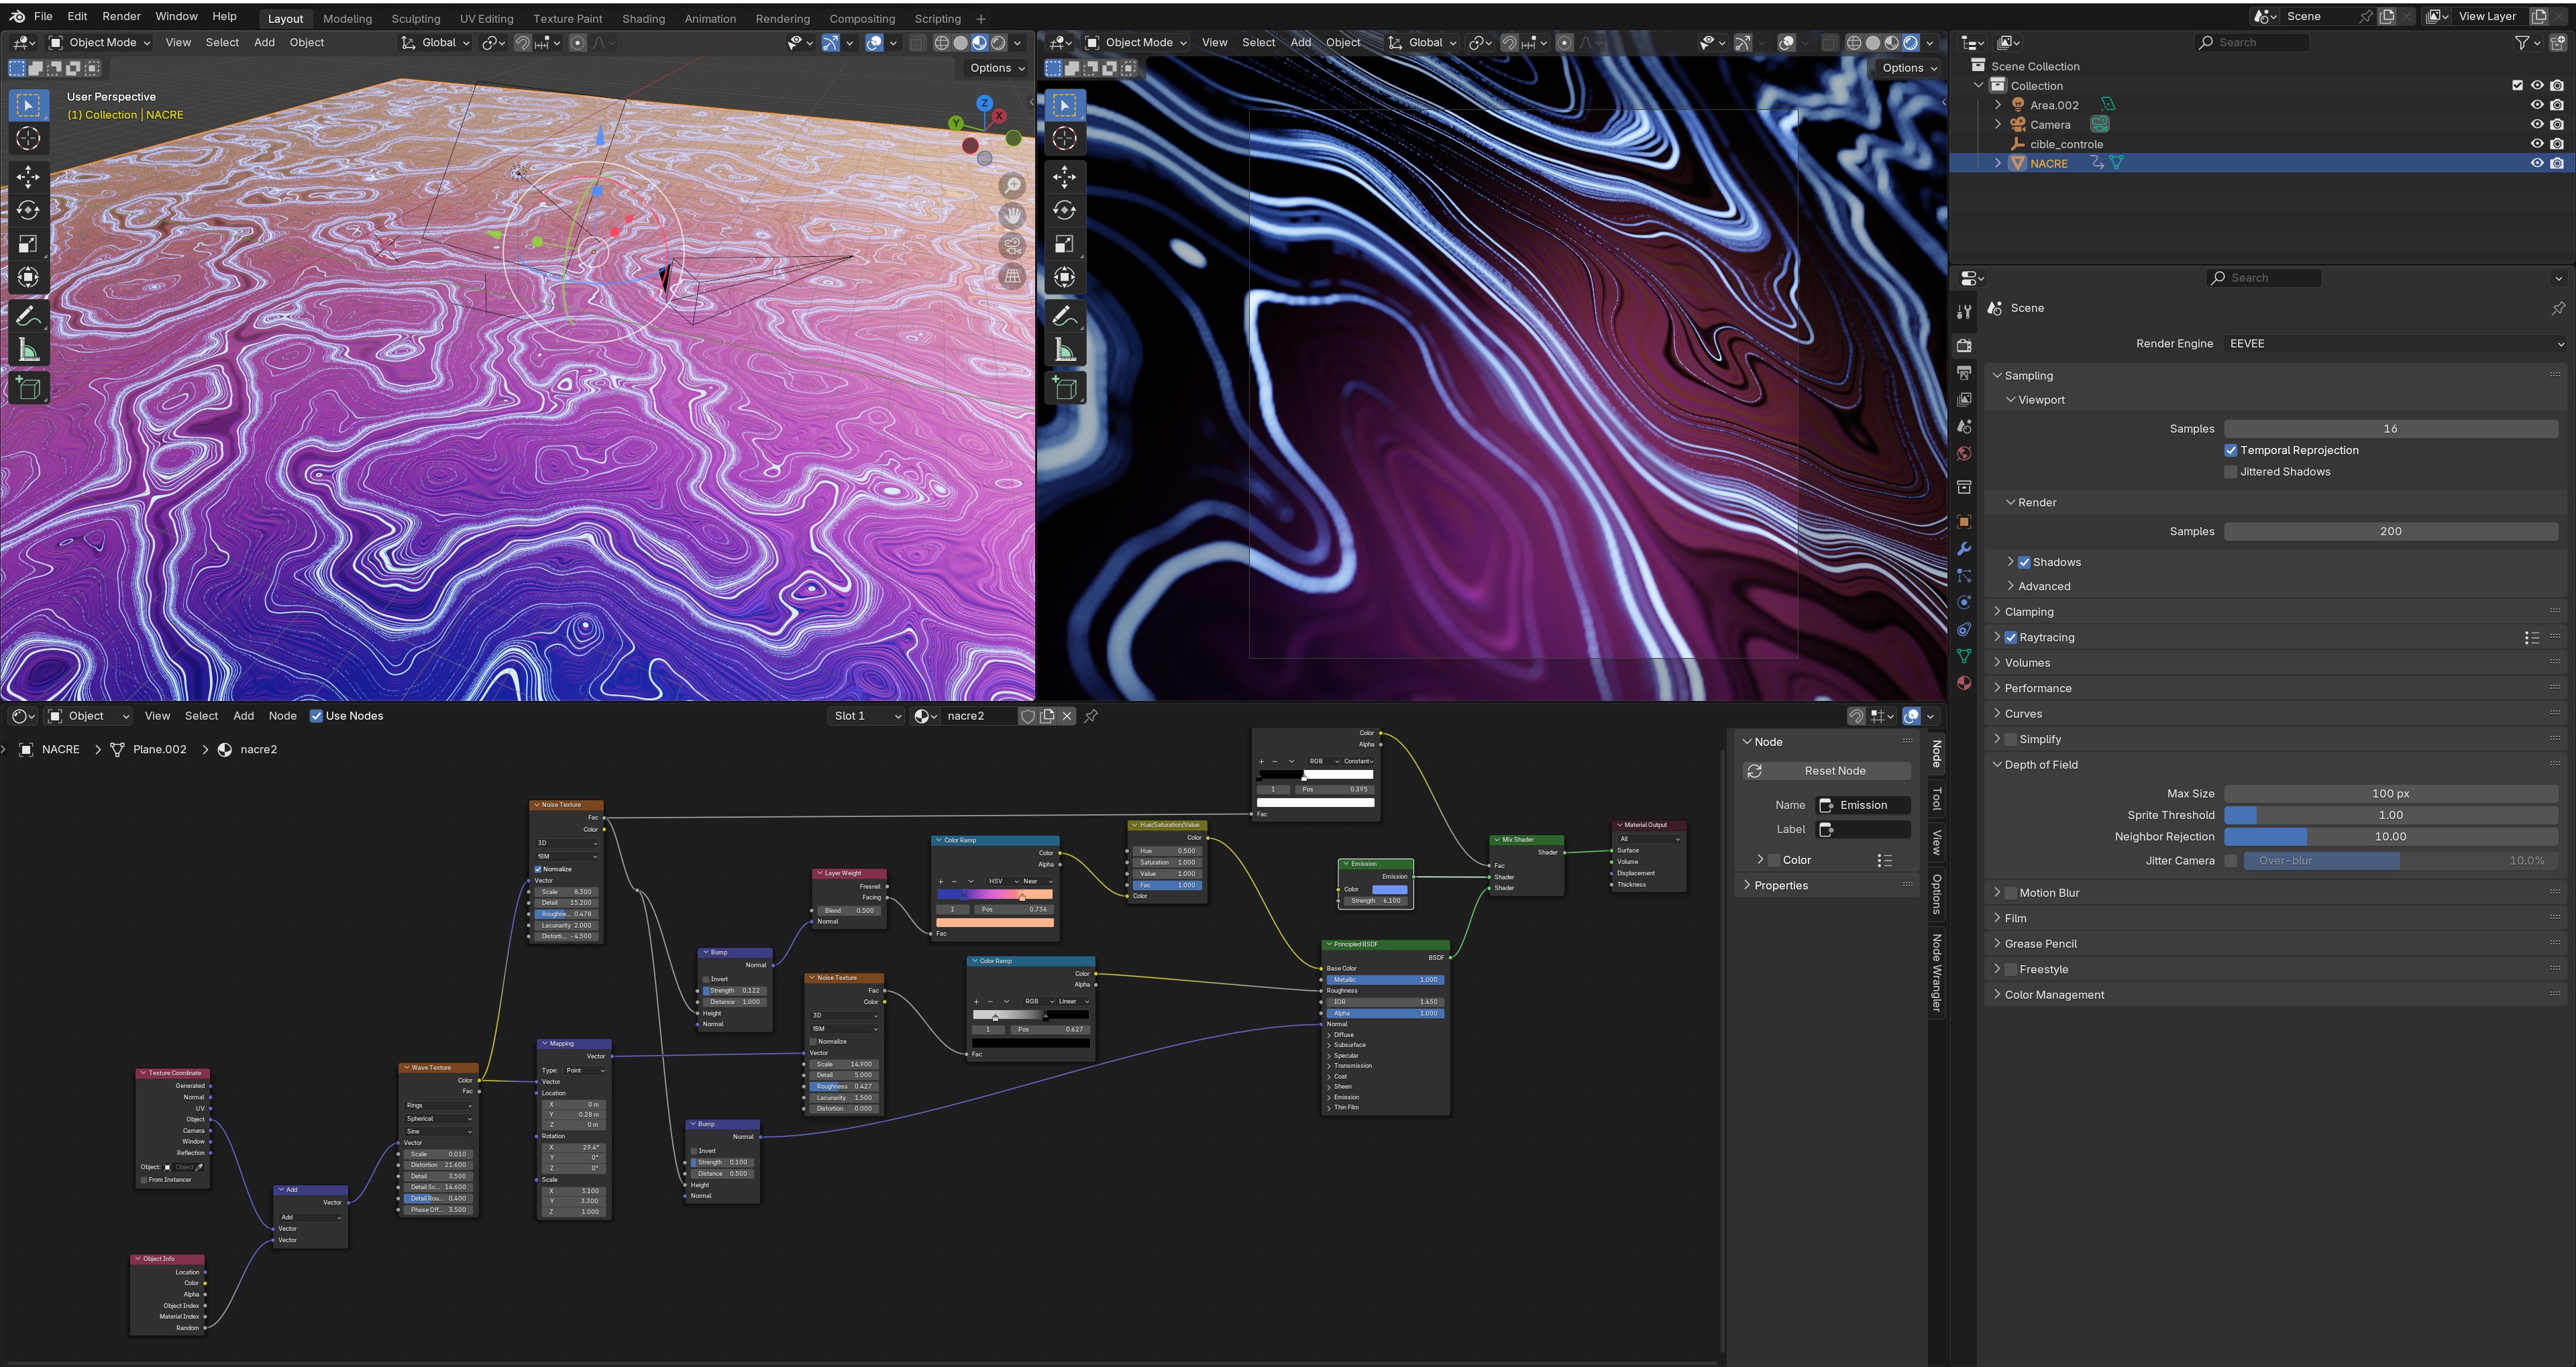
Task: Pick the Annotate tool in right viewport
Action: point(1064,317)
